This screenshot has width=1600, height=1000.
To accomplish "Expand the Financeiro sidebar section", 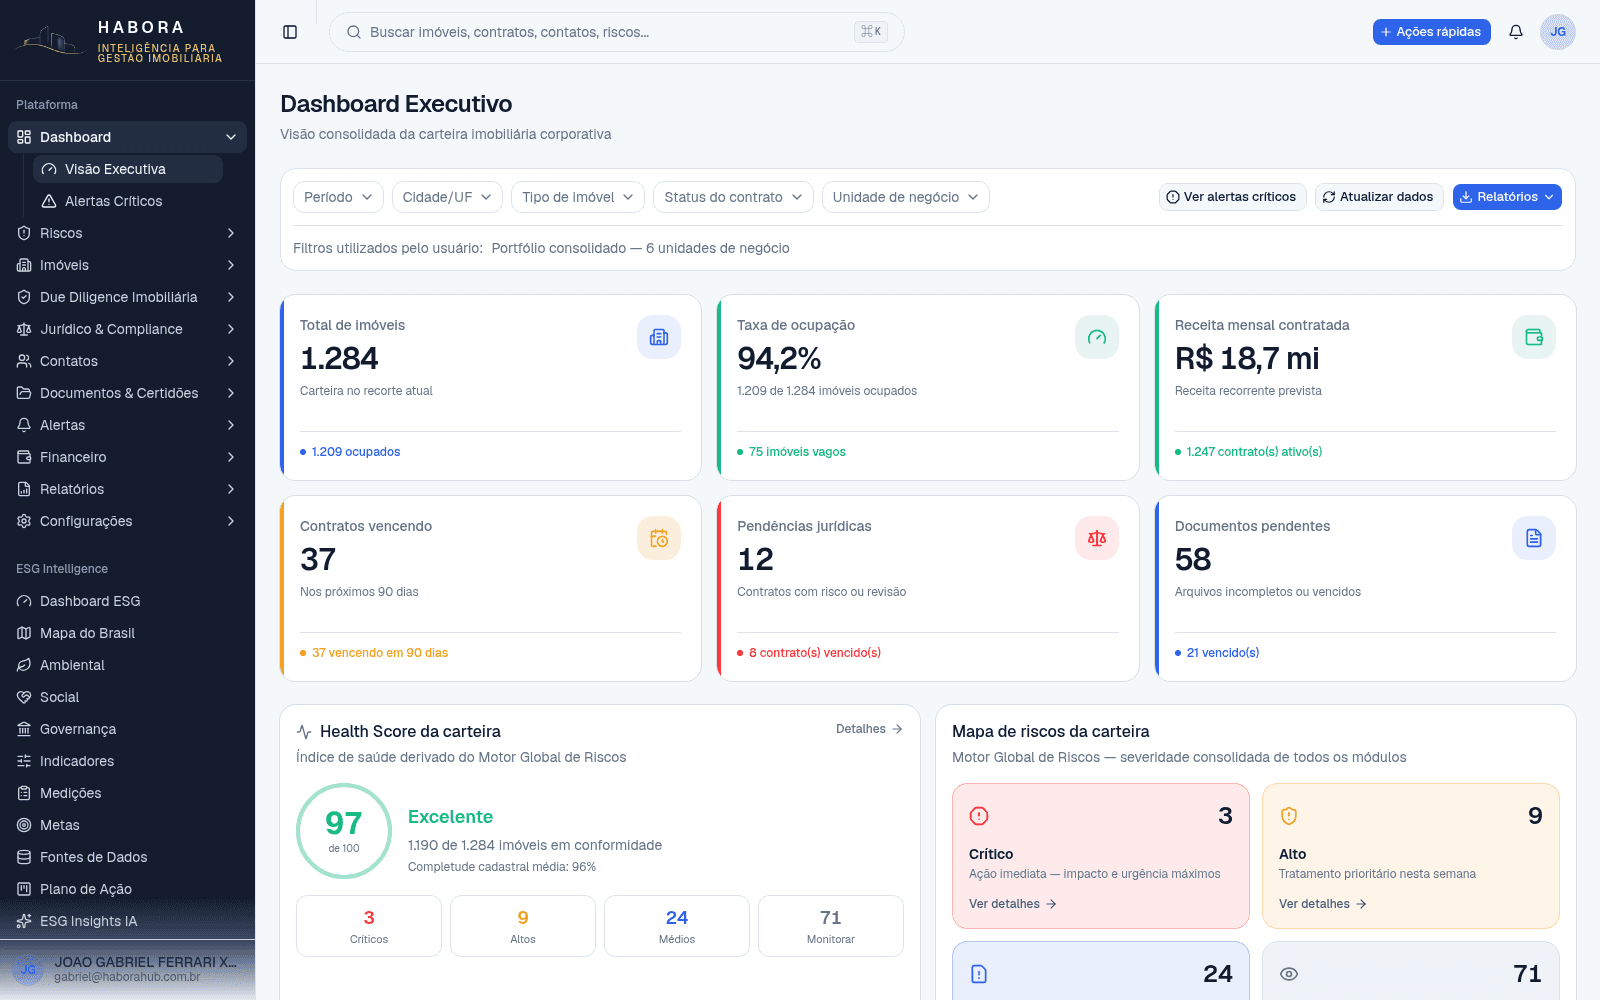I will click(127, 457).
